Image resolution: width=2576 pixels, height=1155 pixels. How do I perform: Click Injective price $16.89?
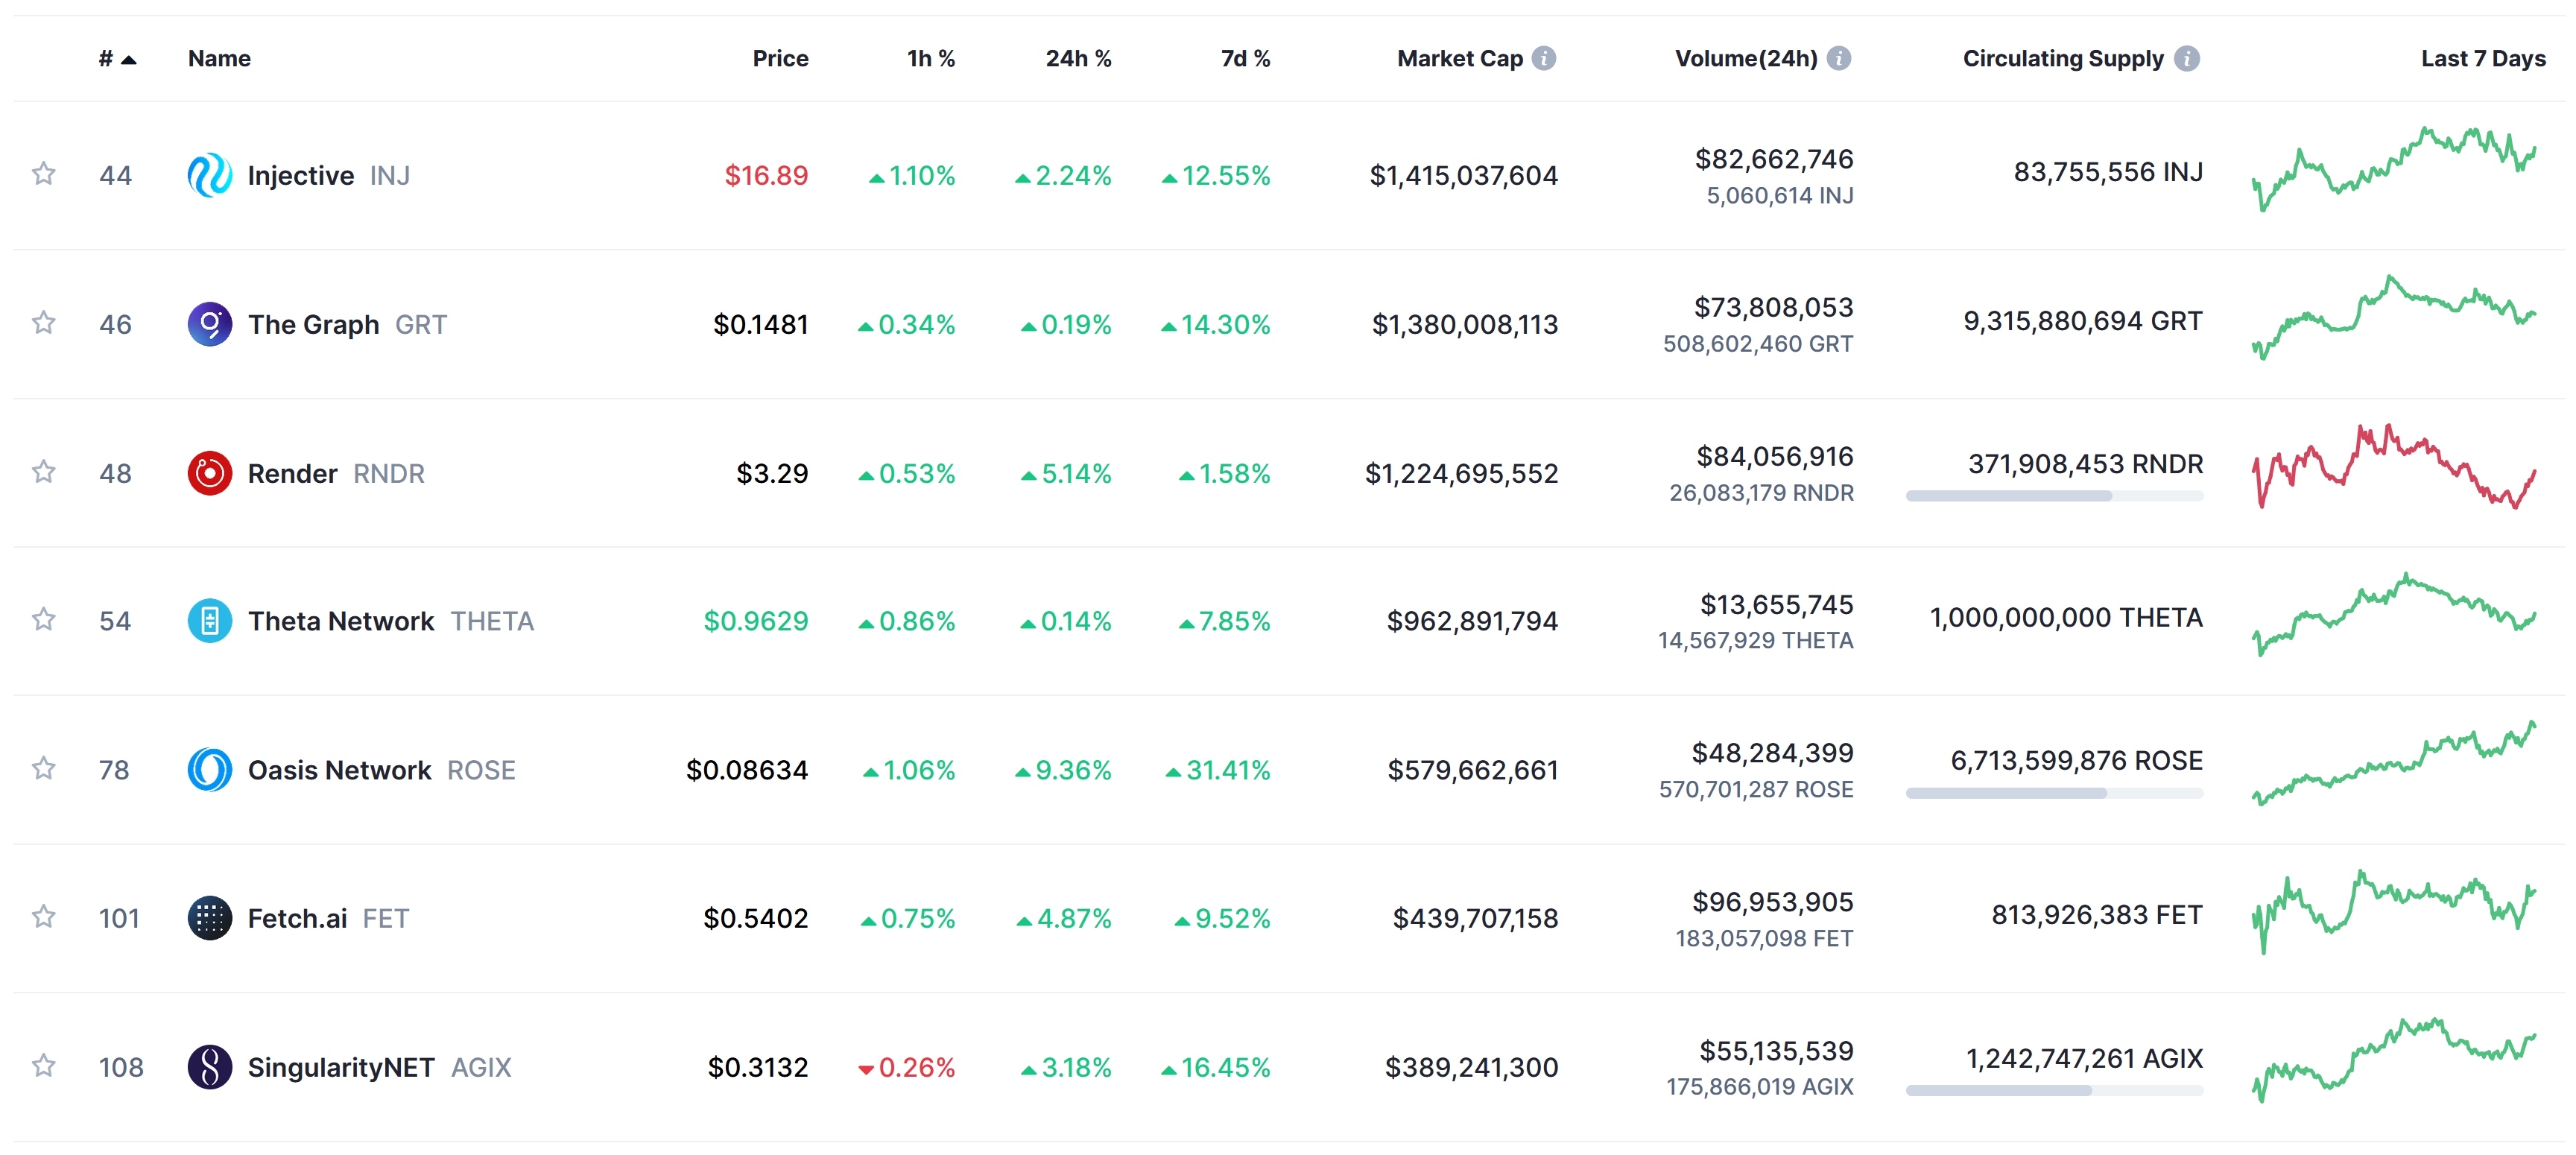pos(766,175)
